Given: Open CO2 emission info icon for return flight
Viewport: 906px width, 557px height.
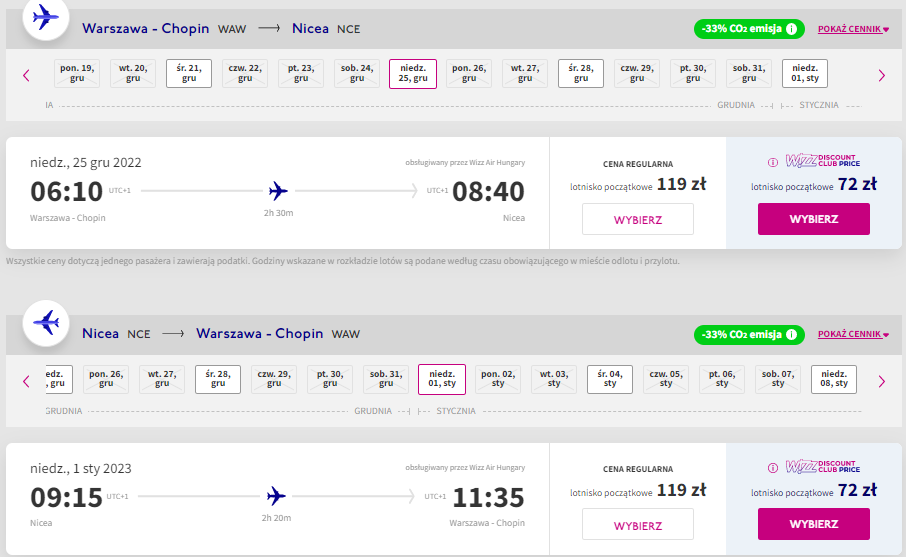Looking at the screenshot, I should point(792,334).
